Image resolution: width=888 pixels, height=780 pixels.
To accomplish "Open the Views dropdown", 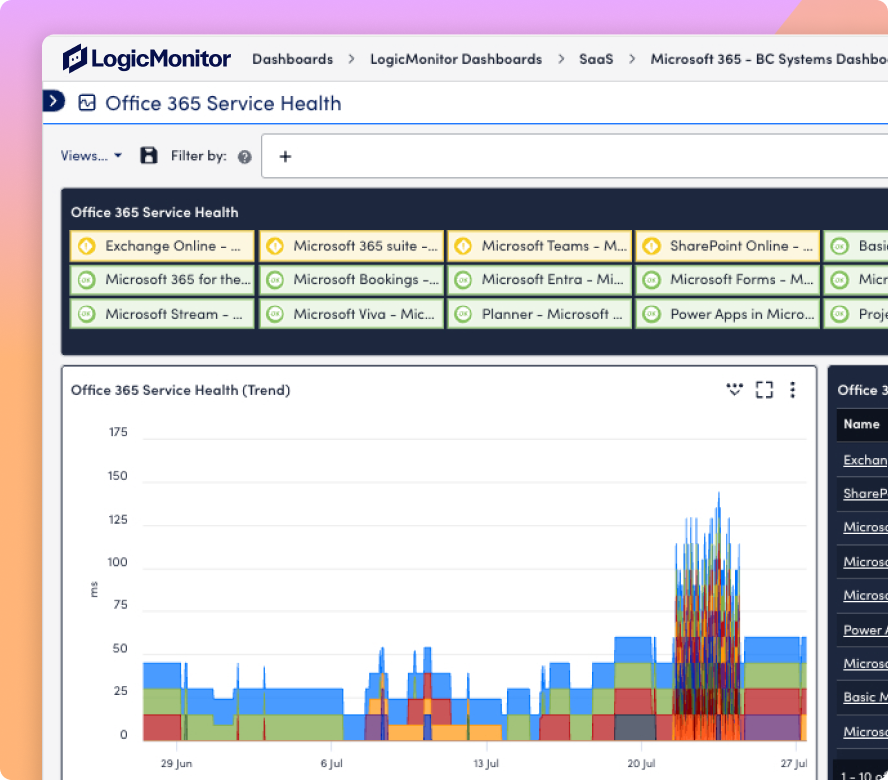I will click(91, 156).
